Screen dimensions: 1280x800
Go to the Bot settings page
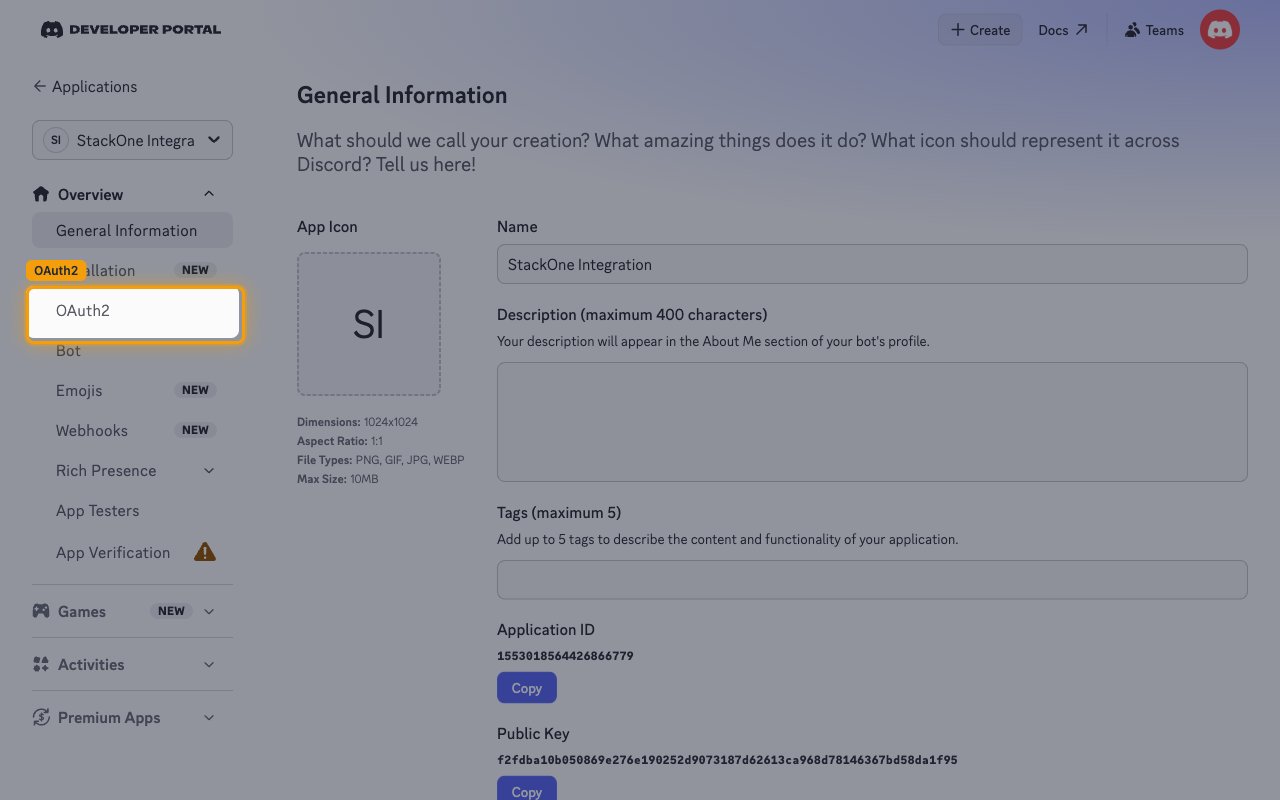pos(133,351)
